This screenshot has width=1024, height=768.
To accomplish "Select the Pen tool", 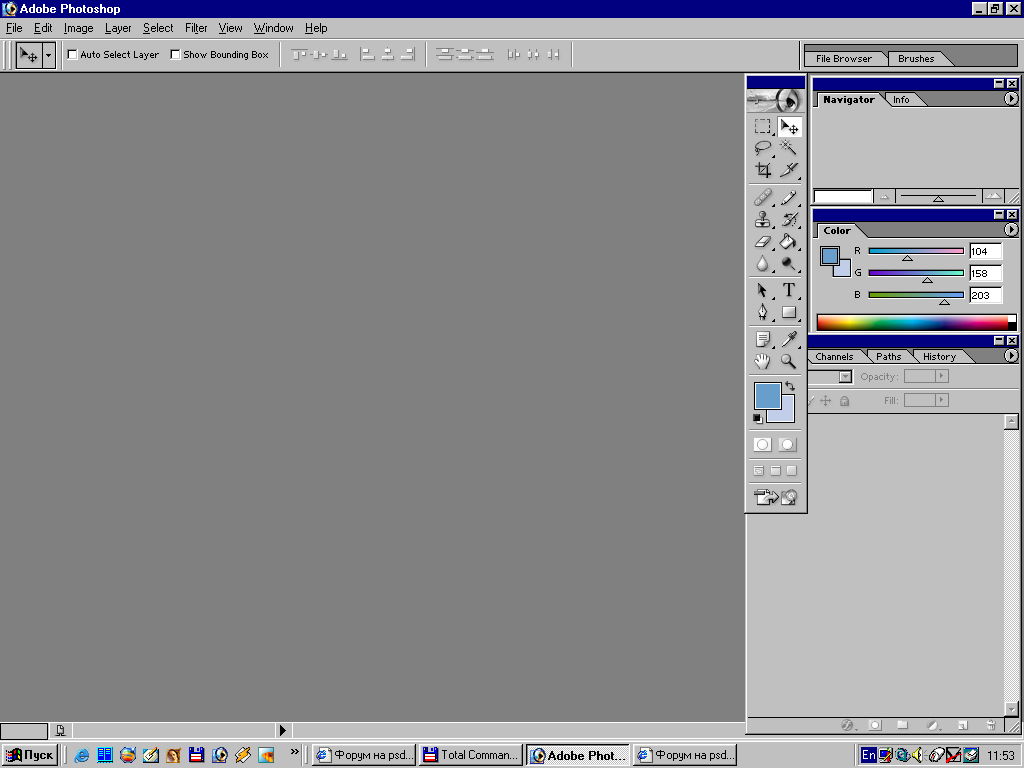I will coord(762,312).
